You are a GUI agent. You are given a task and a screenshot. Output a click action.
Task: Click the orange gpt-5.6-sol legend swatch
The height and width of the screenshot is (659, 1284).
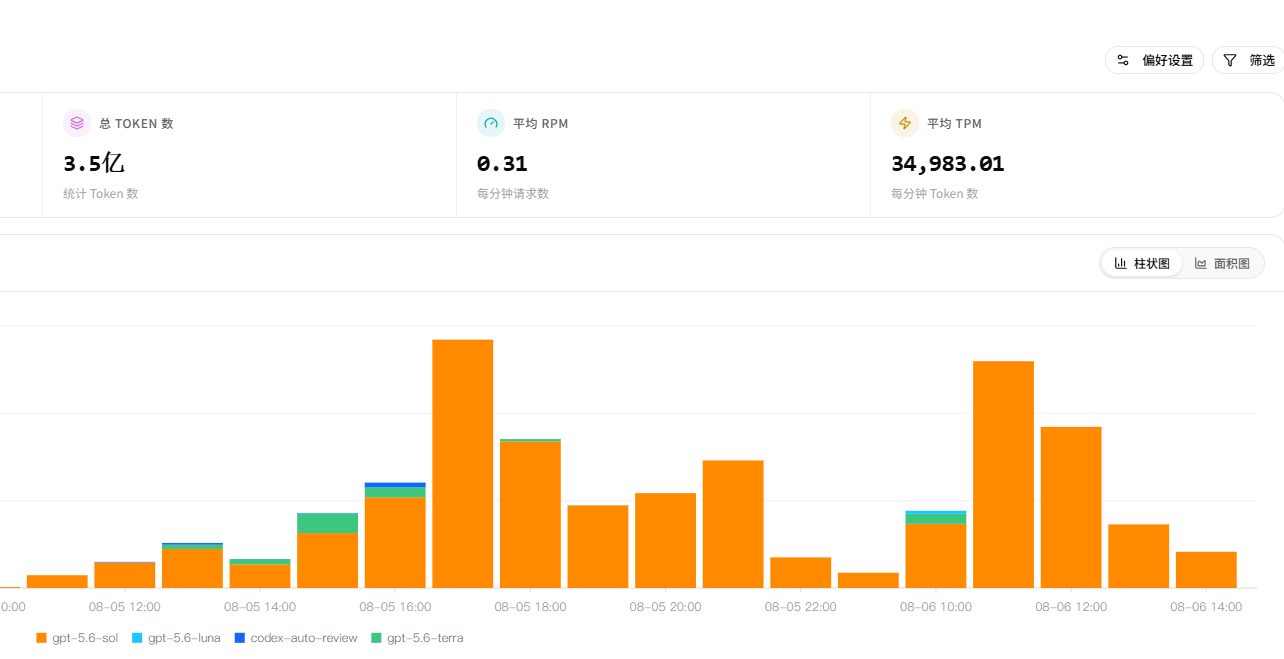[x=41, y=638]
